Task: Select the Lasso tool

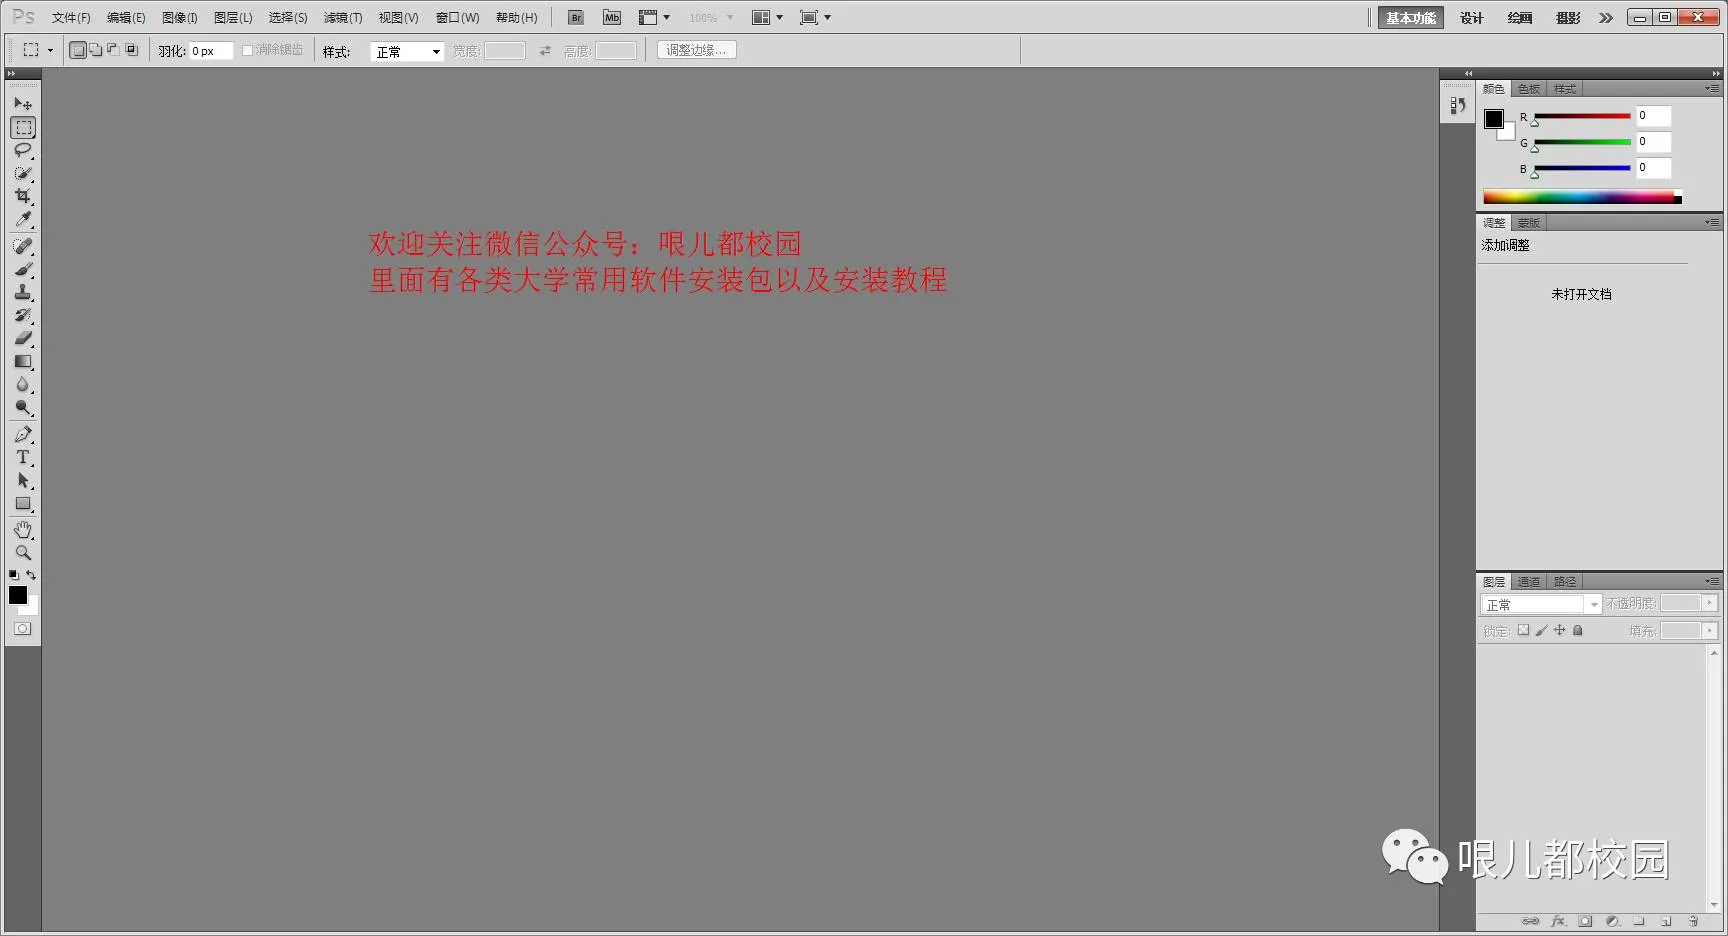Action: pos(23,150)
